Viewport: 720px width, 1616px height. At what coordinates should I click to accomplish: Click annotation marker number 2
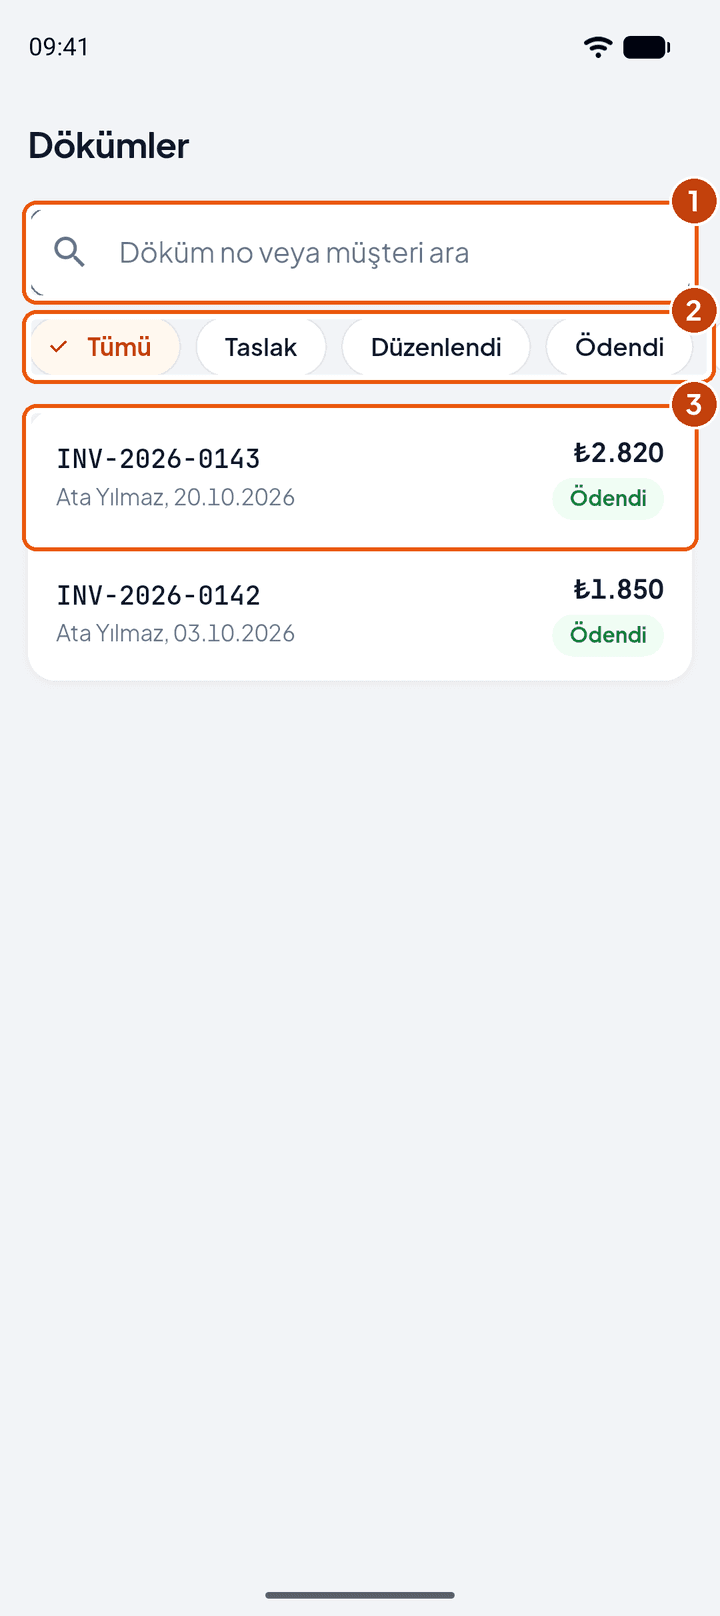(693, 310)
